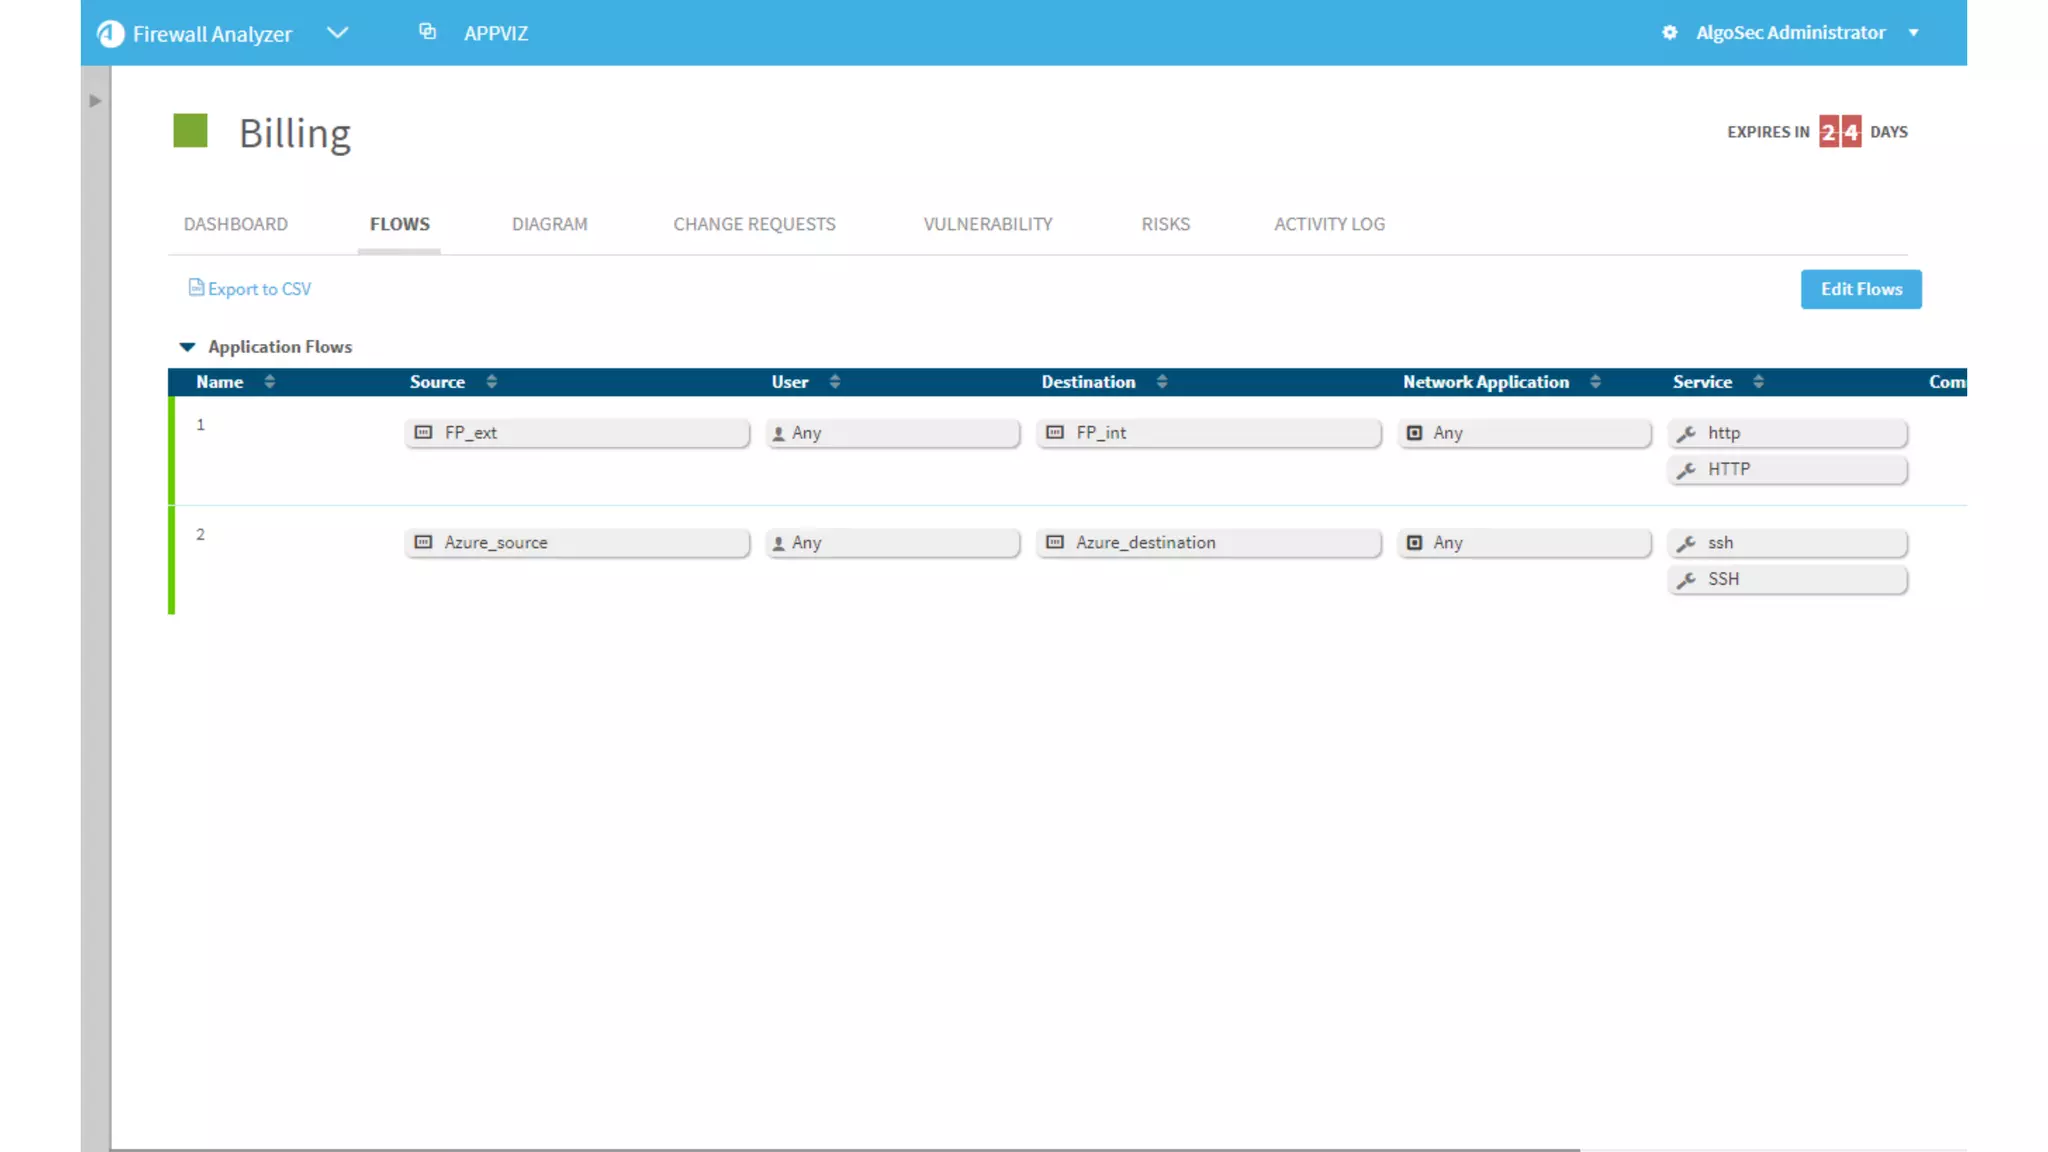The image size is (2048, 1152).
Task: Sort flows by Service column arrows
Action: pyautogui.click(x=1758, y=382)
